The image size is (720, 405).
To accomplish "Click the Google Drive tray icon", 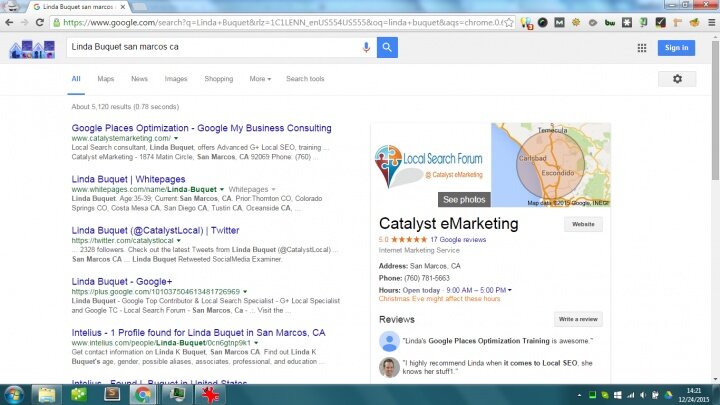I will [668, 395].
